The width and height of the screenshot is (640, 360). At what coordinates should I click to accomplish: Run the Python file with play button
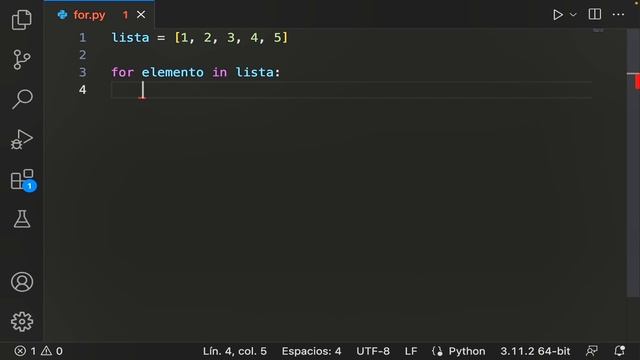(558, 15)
